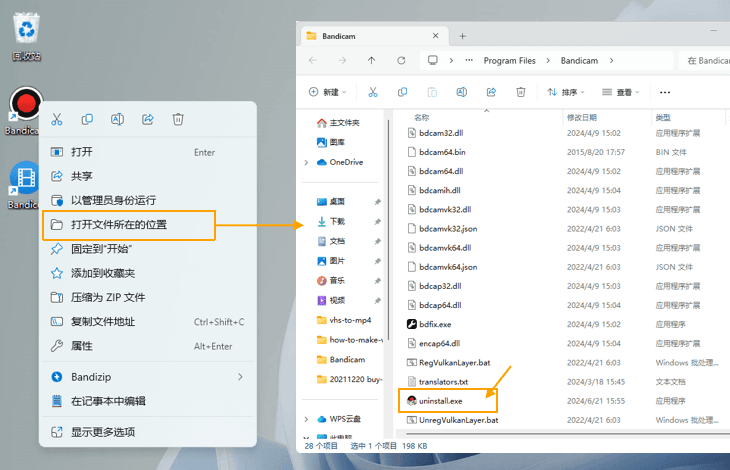Select 添加到收藏夹 menu entry

pyautogui.click(x=148, y=273)
